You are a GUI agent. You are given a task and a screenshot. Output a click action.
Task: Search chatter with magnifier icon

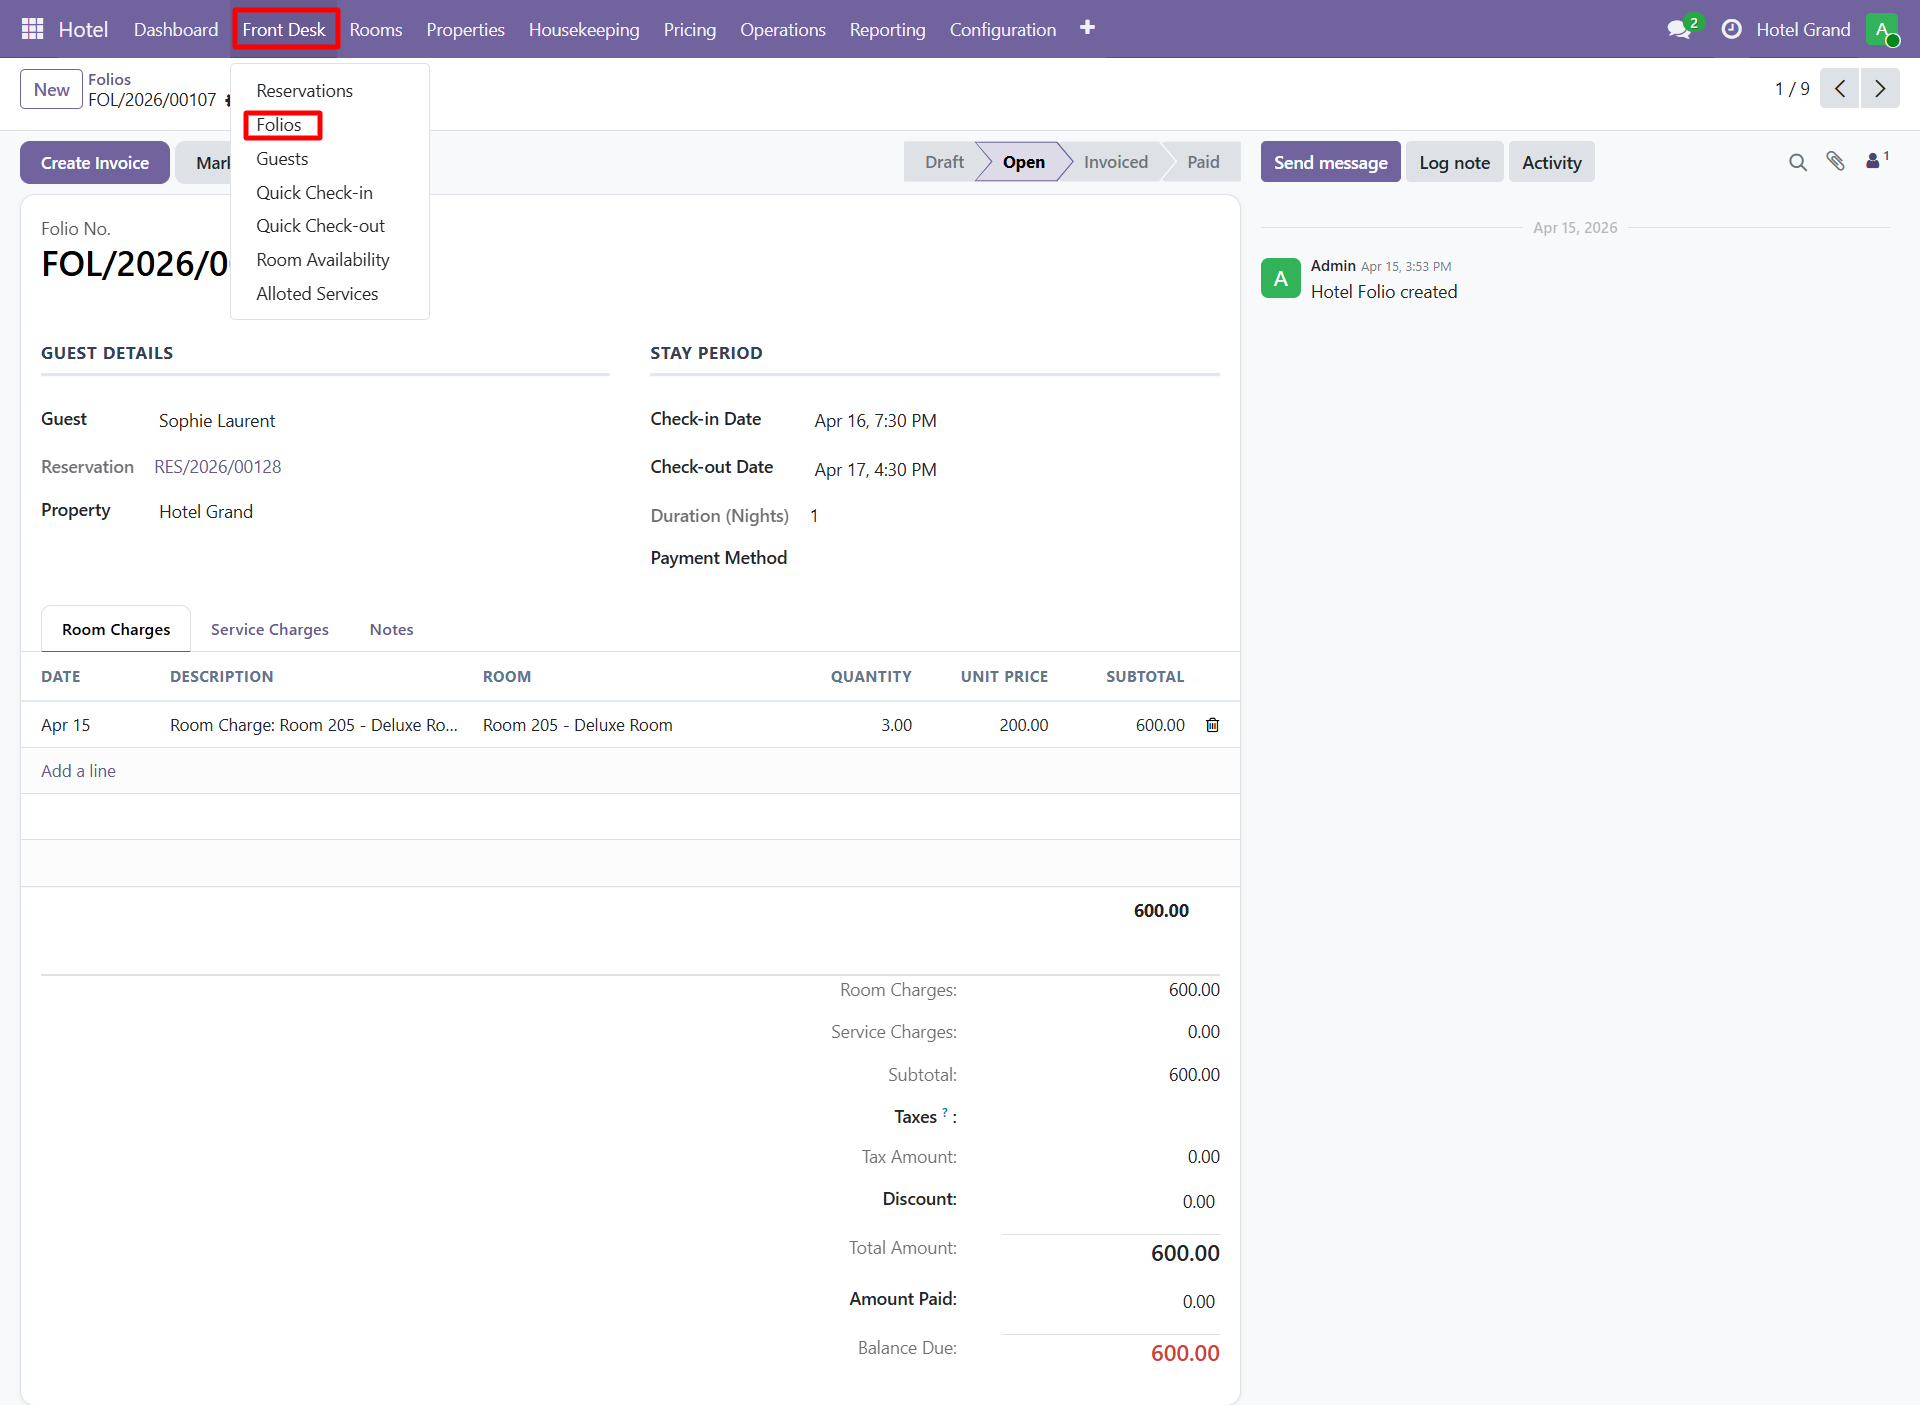[1797, 162]
